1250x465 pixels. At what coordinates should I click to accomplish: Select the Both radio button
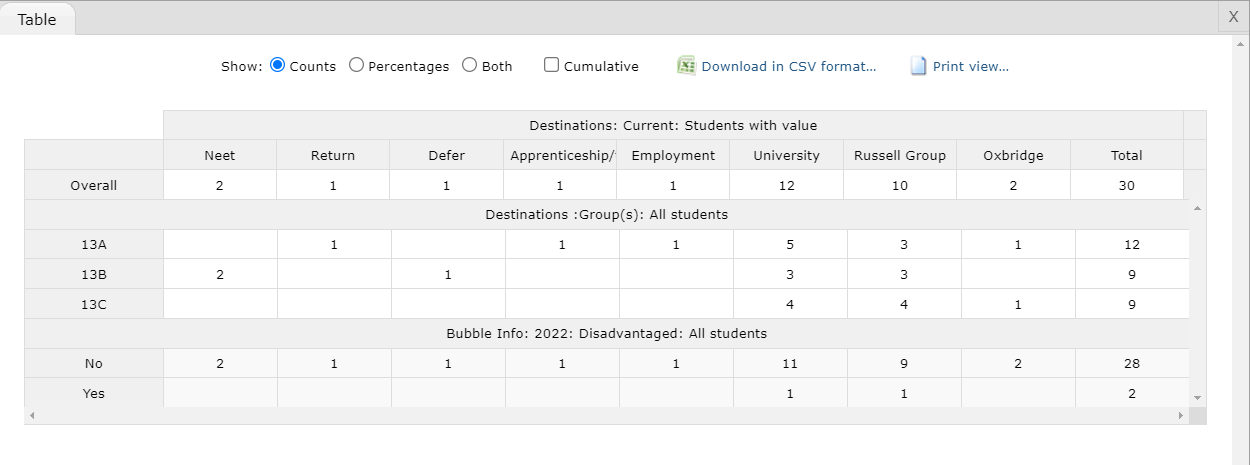tap(470, 65)
